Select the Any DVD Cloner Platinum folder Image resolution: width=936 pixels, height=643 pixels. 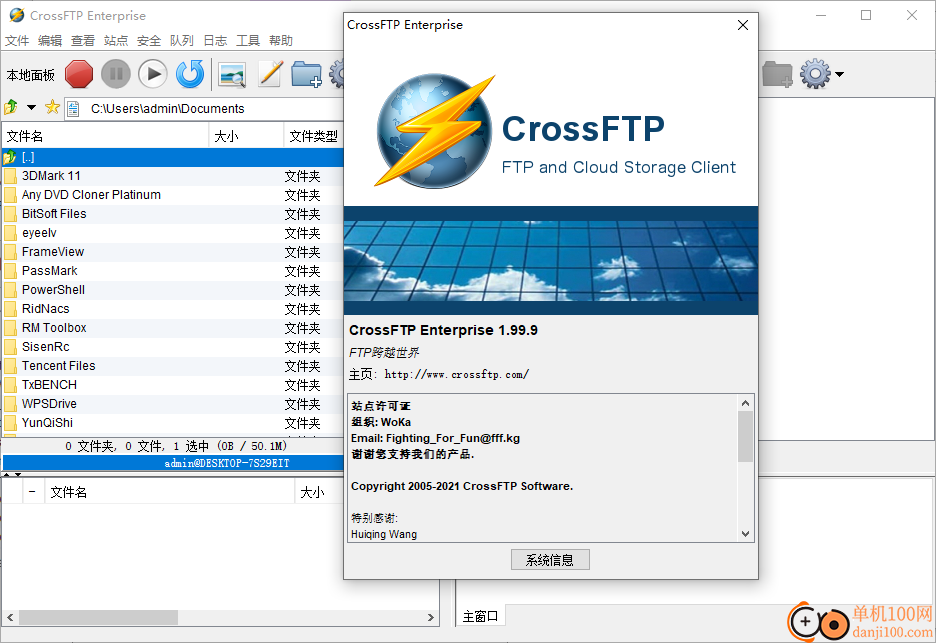coord(173,195)
